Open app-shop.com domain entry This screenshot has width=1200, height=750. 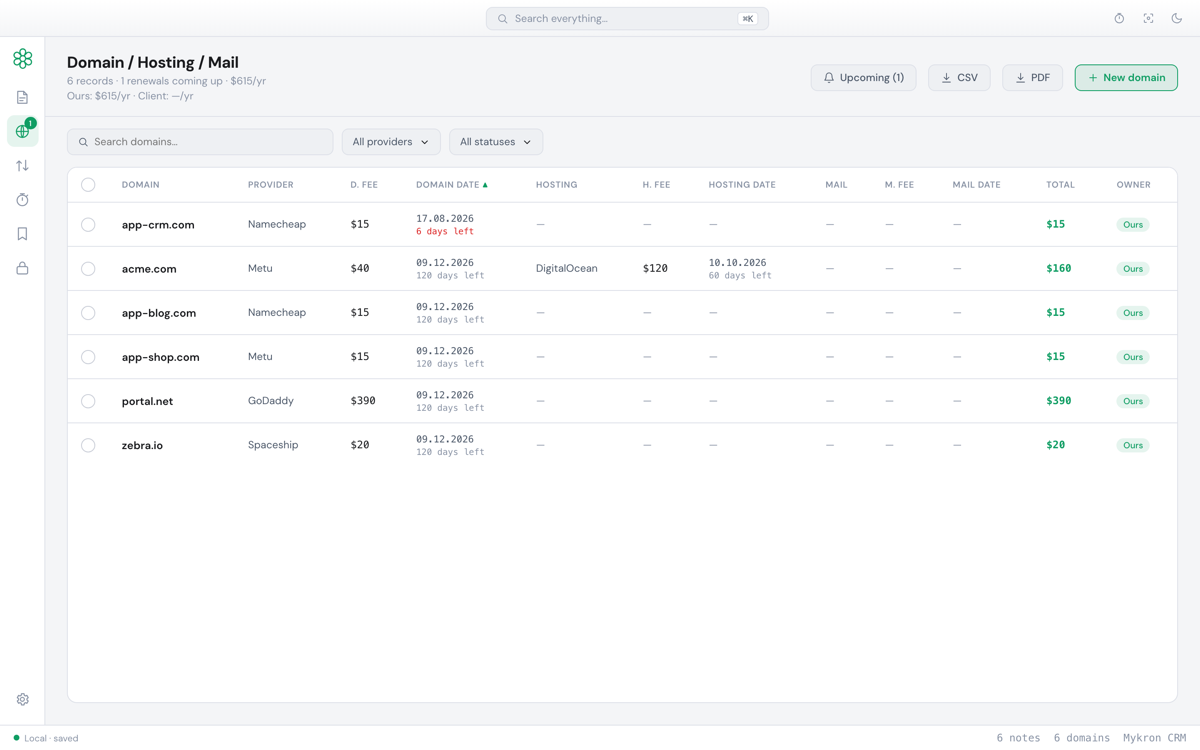click(x=160, y=357)
